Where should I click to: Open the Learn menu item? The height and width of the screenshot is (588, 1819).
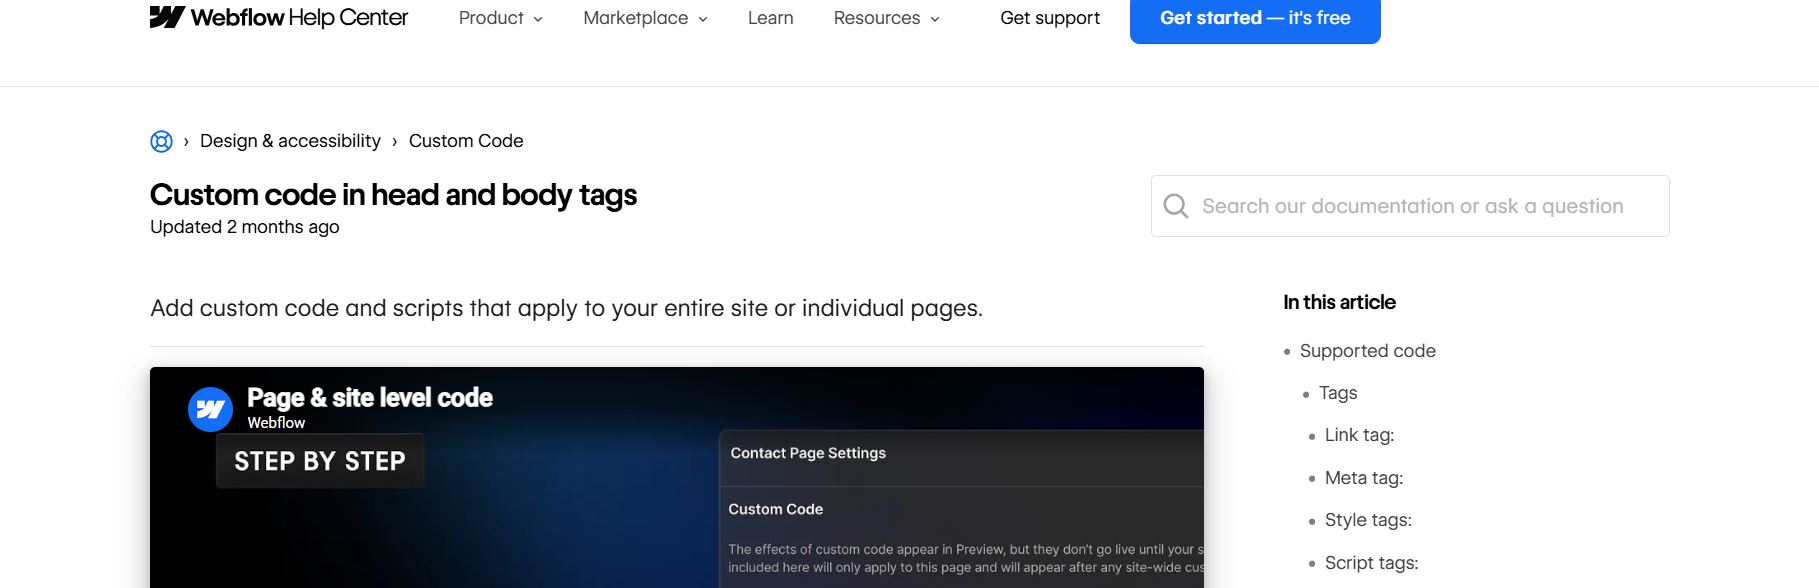[x=770, y=18]
